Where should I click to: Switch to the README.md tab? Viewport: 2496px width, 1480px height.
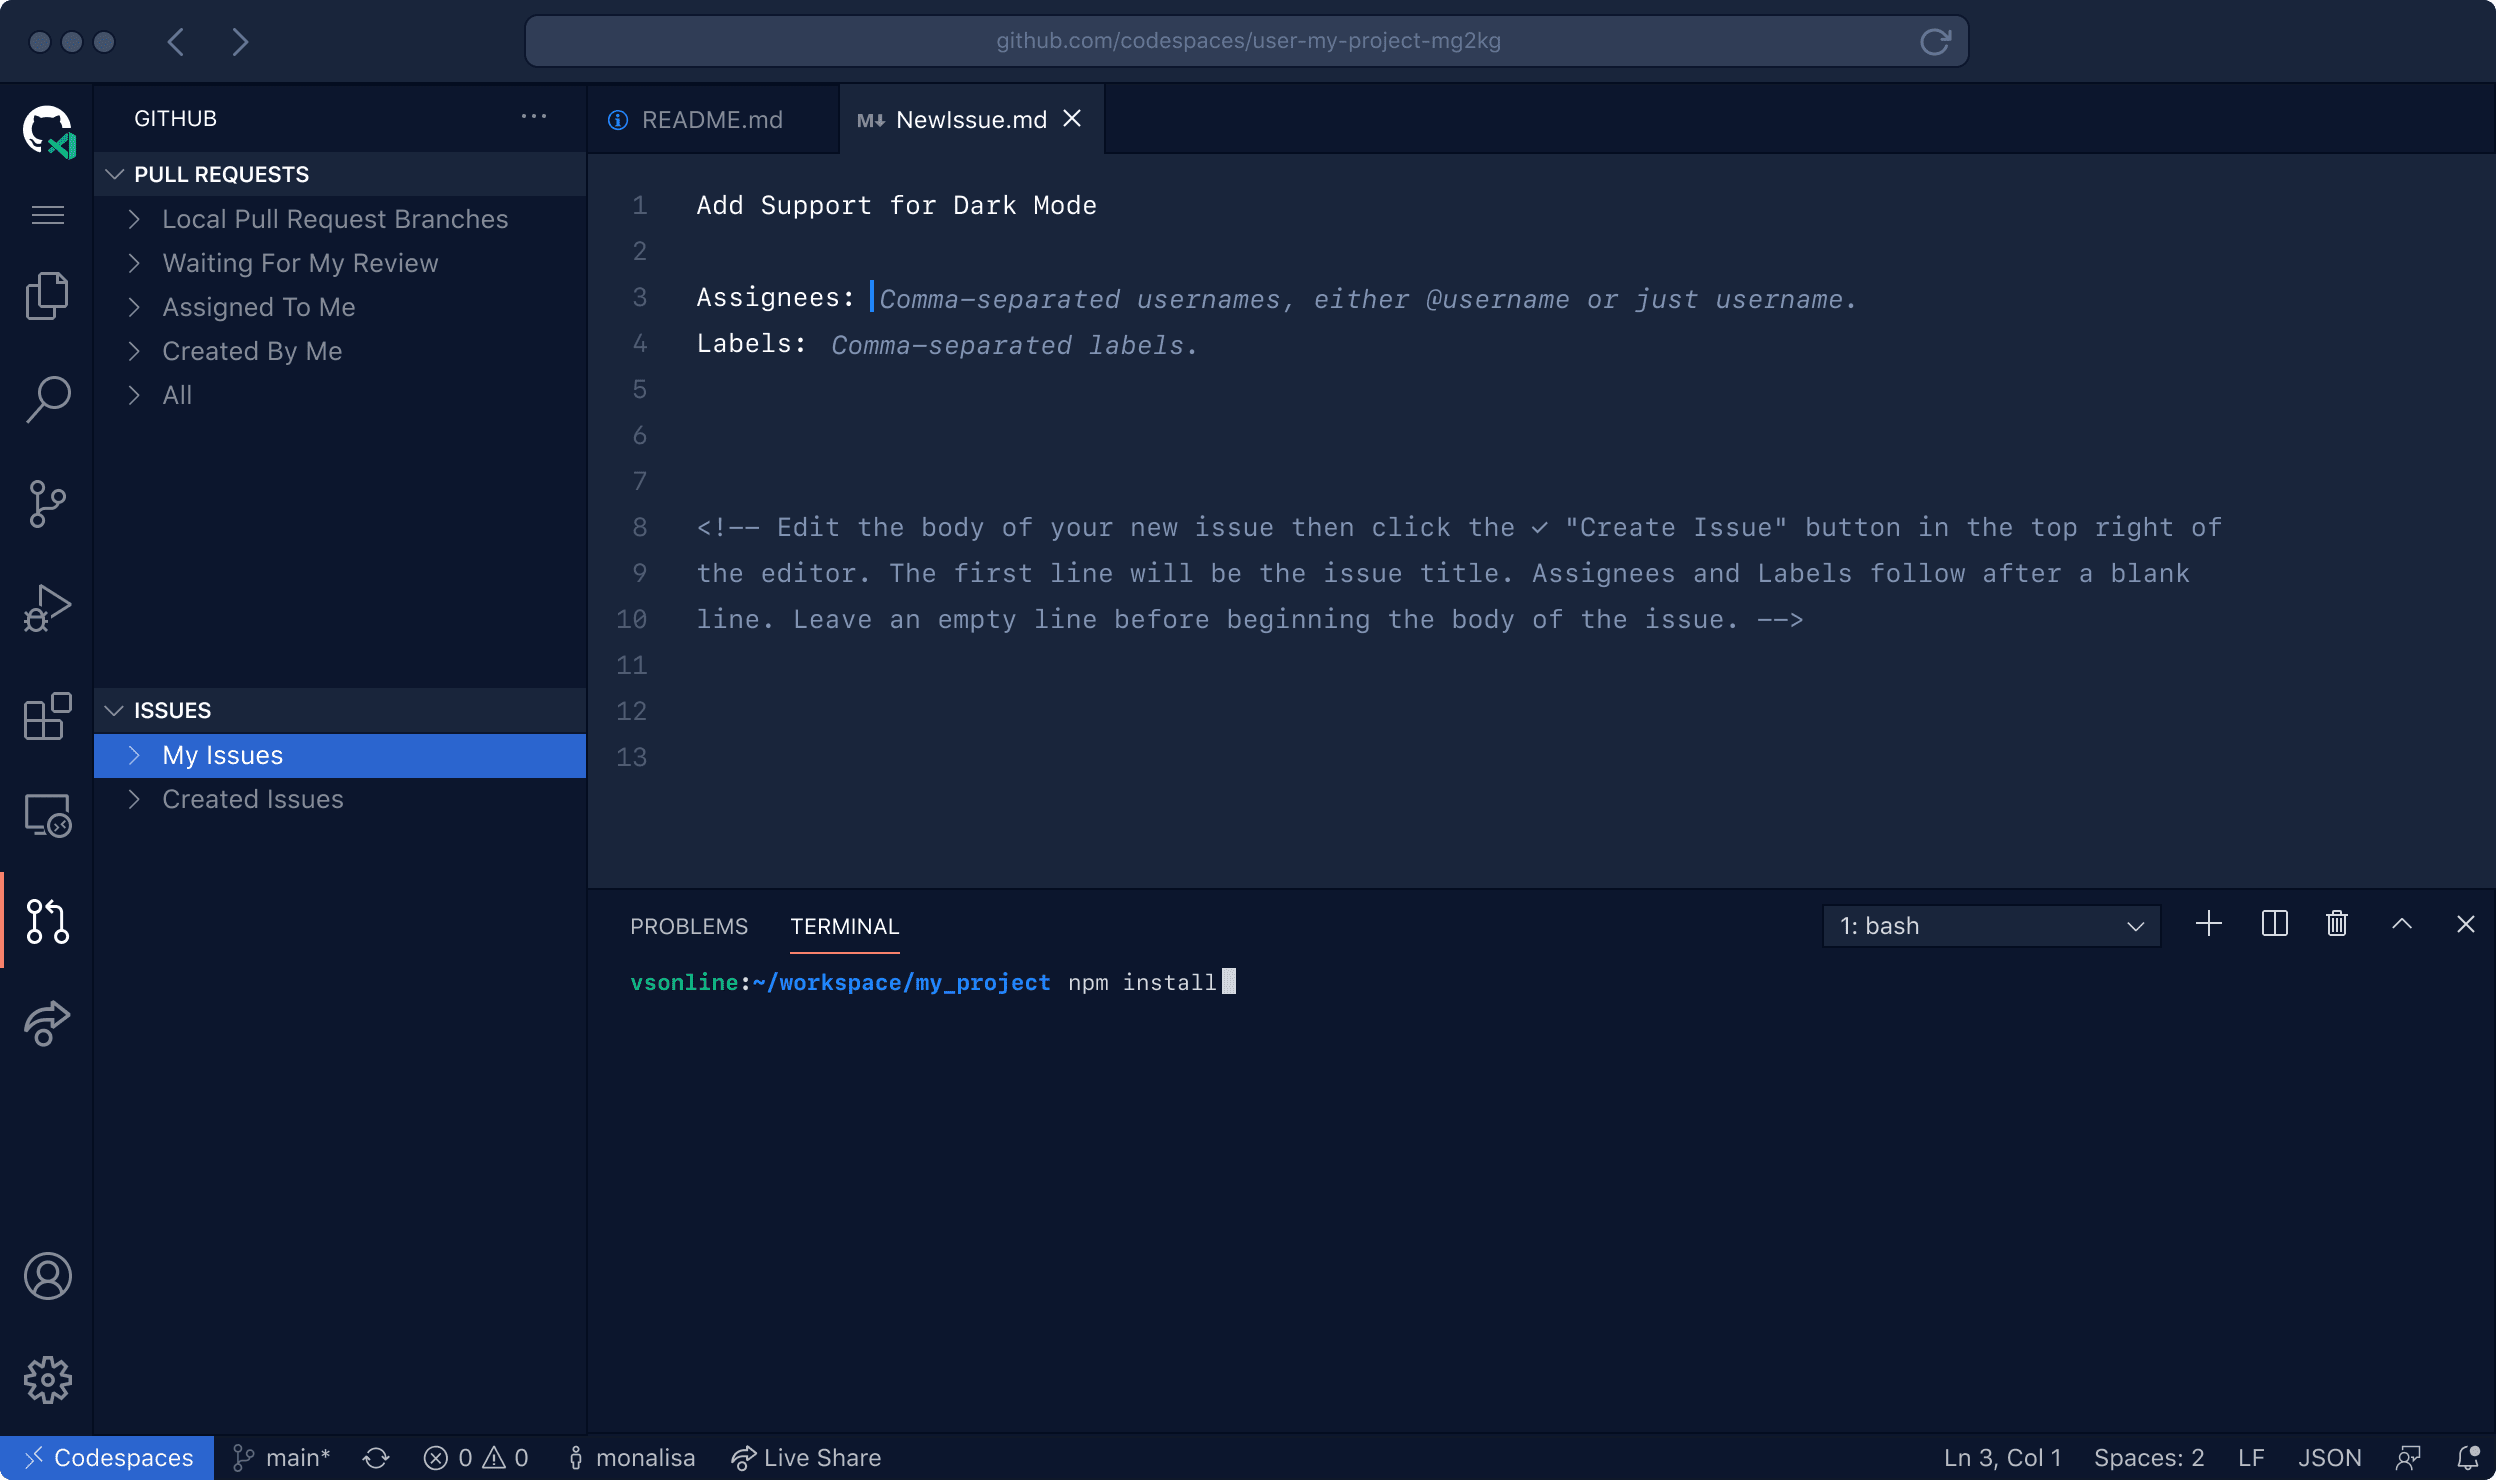pos(712,118)
